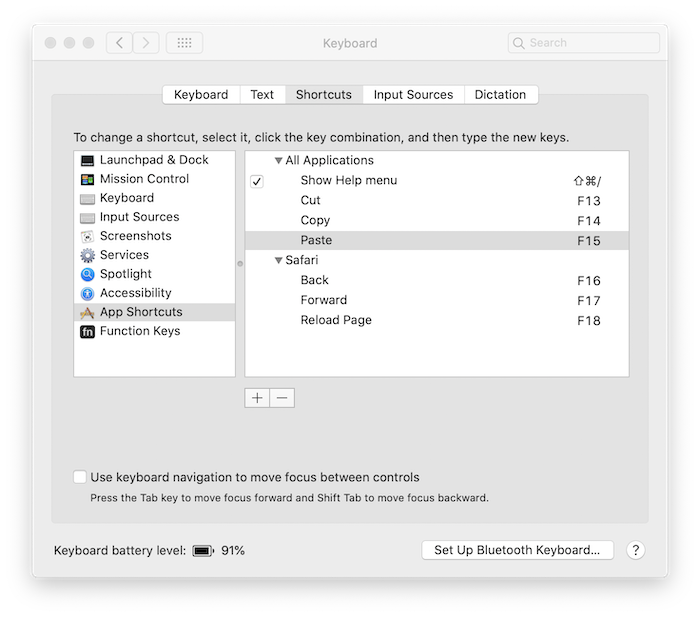
Task: Click the keyboard battery level icon
Action: pyautogui.click(x=203, y=551)
